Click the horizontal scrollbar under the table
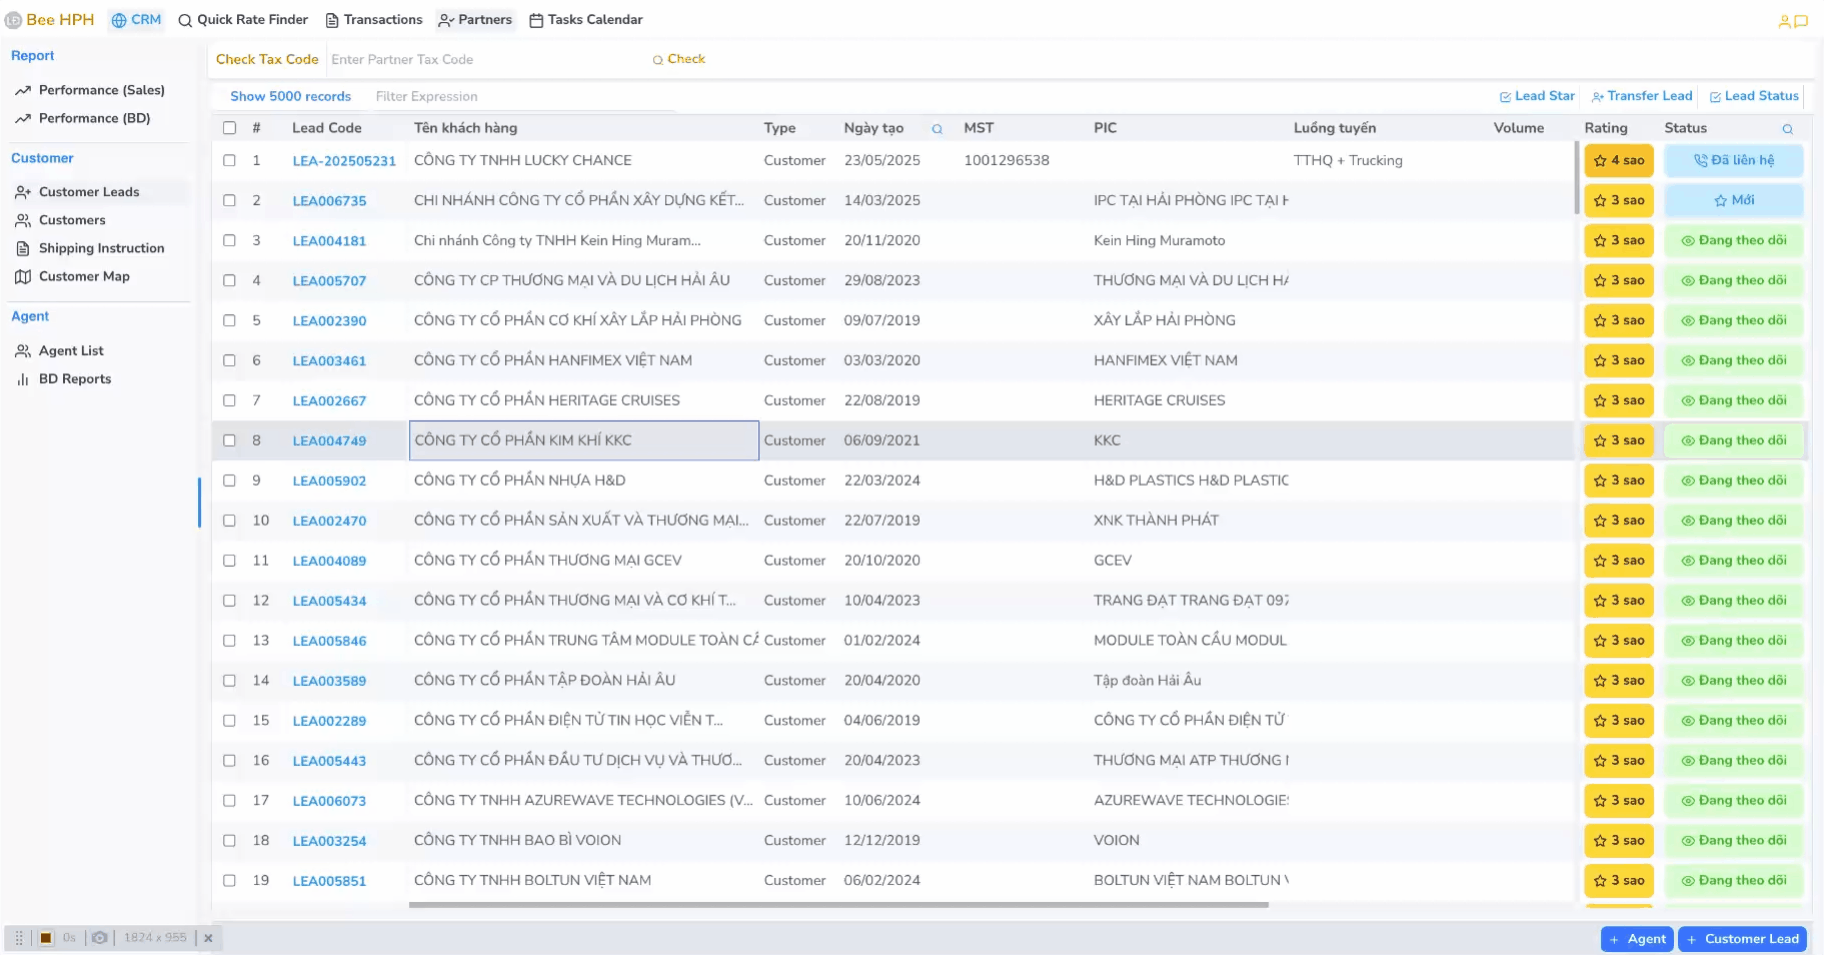 (x=838, y=905)
